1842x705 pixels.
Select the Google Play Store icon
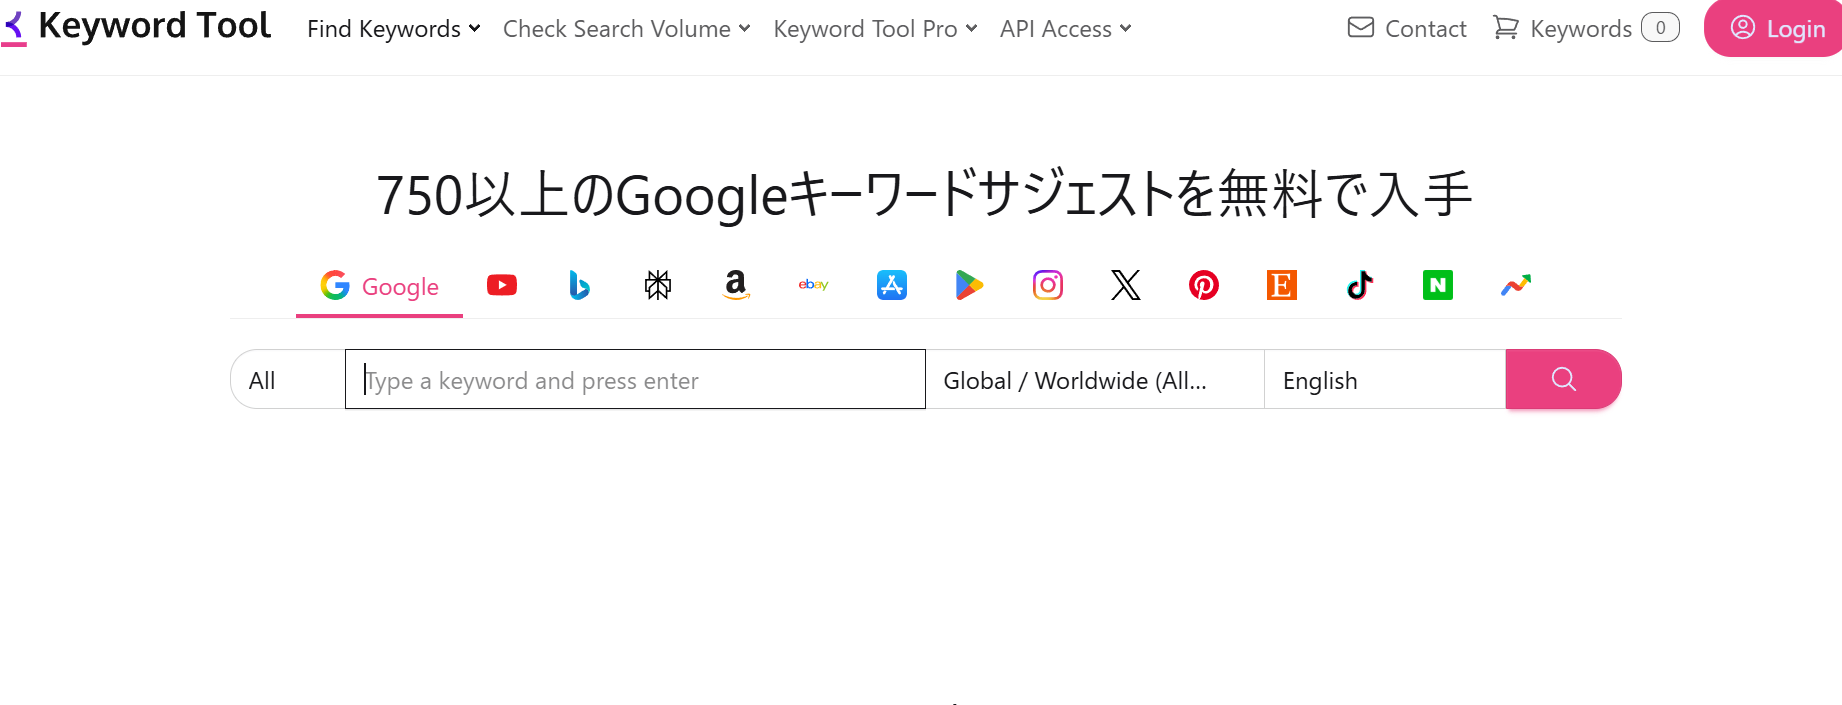pos(969,286)
